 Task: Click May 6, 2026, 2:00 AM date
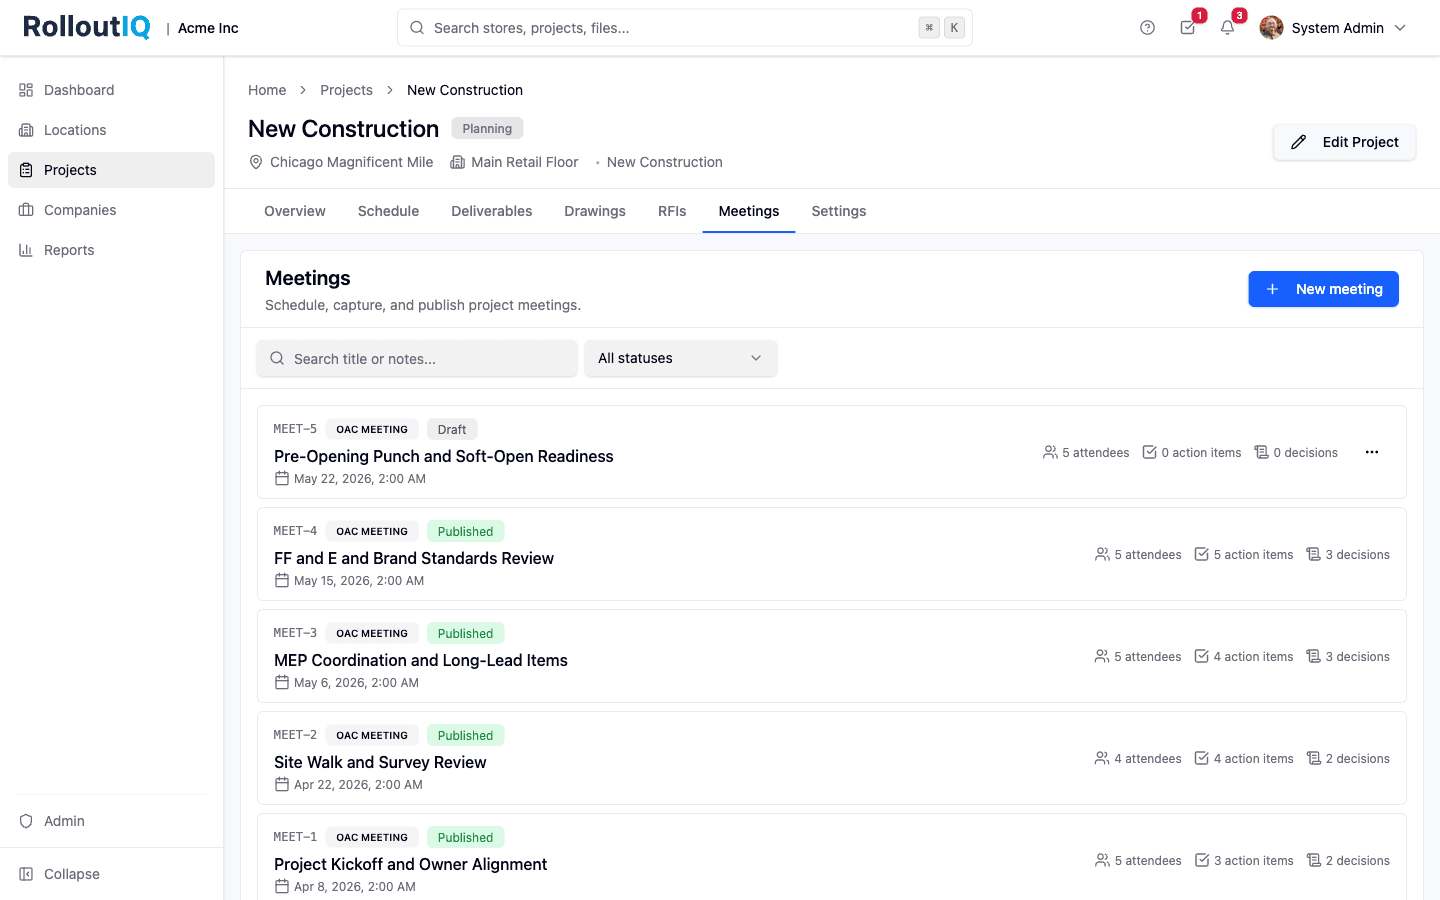[x=356, y=682]
